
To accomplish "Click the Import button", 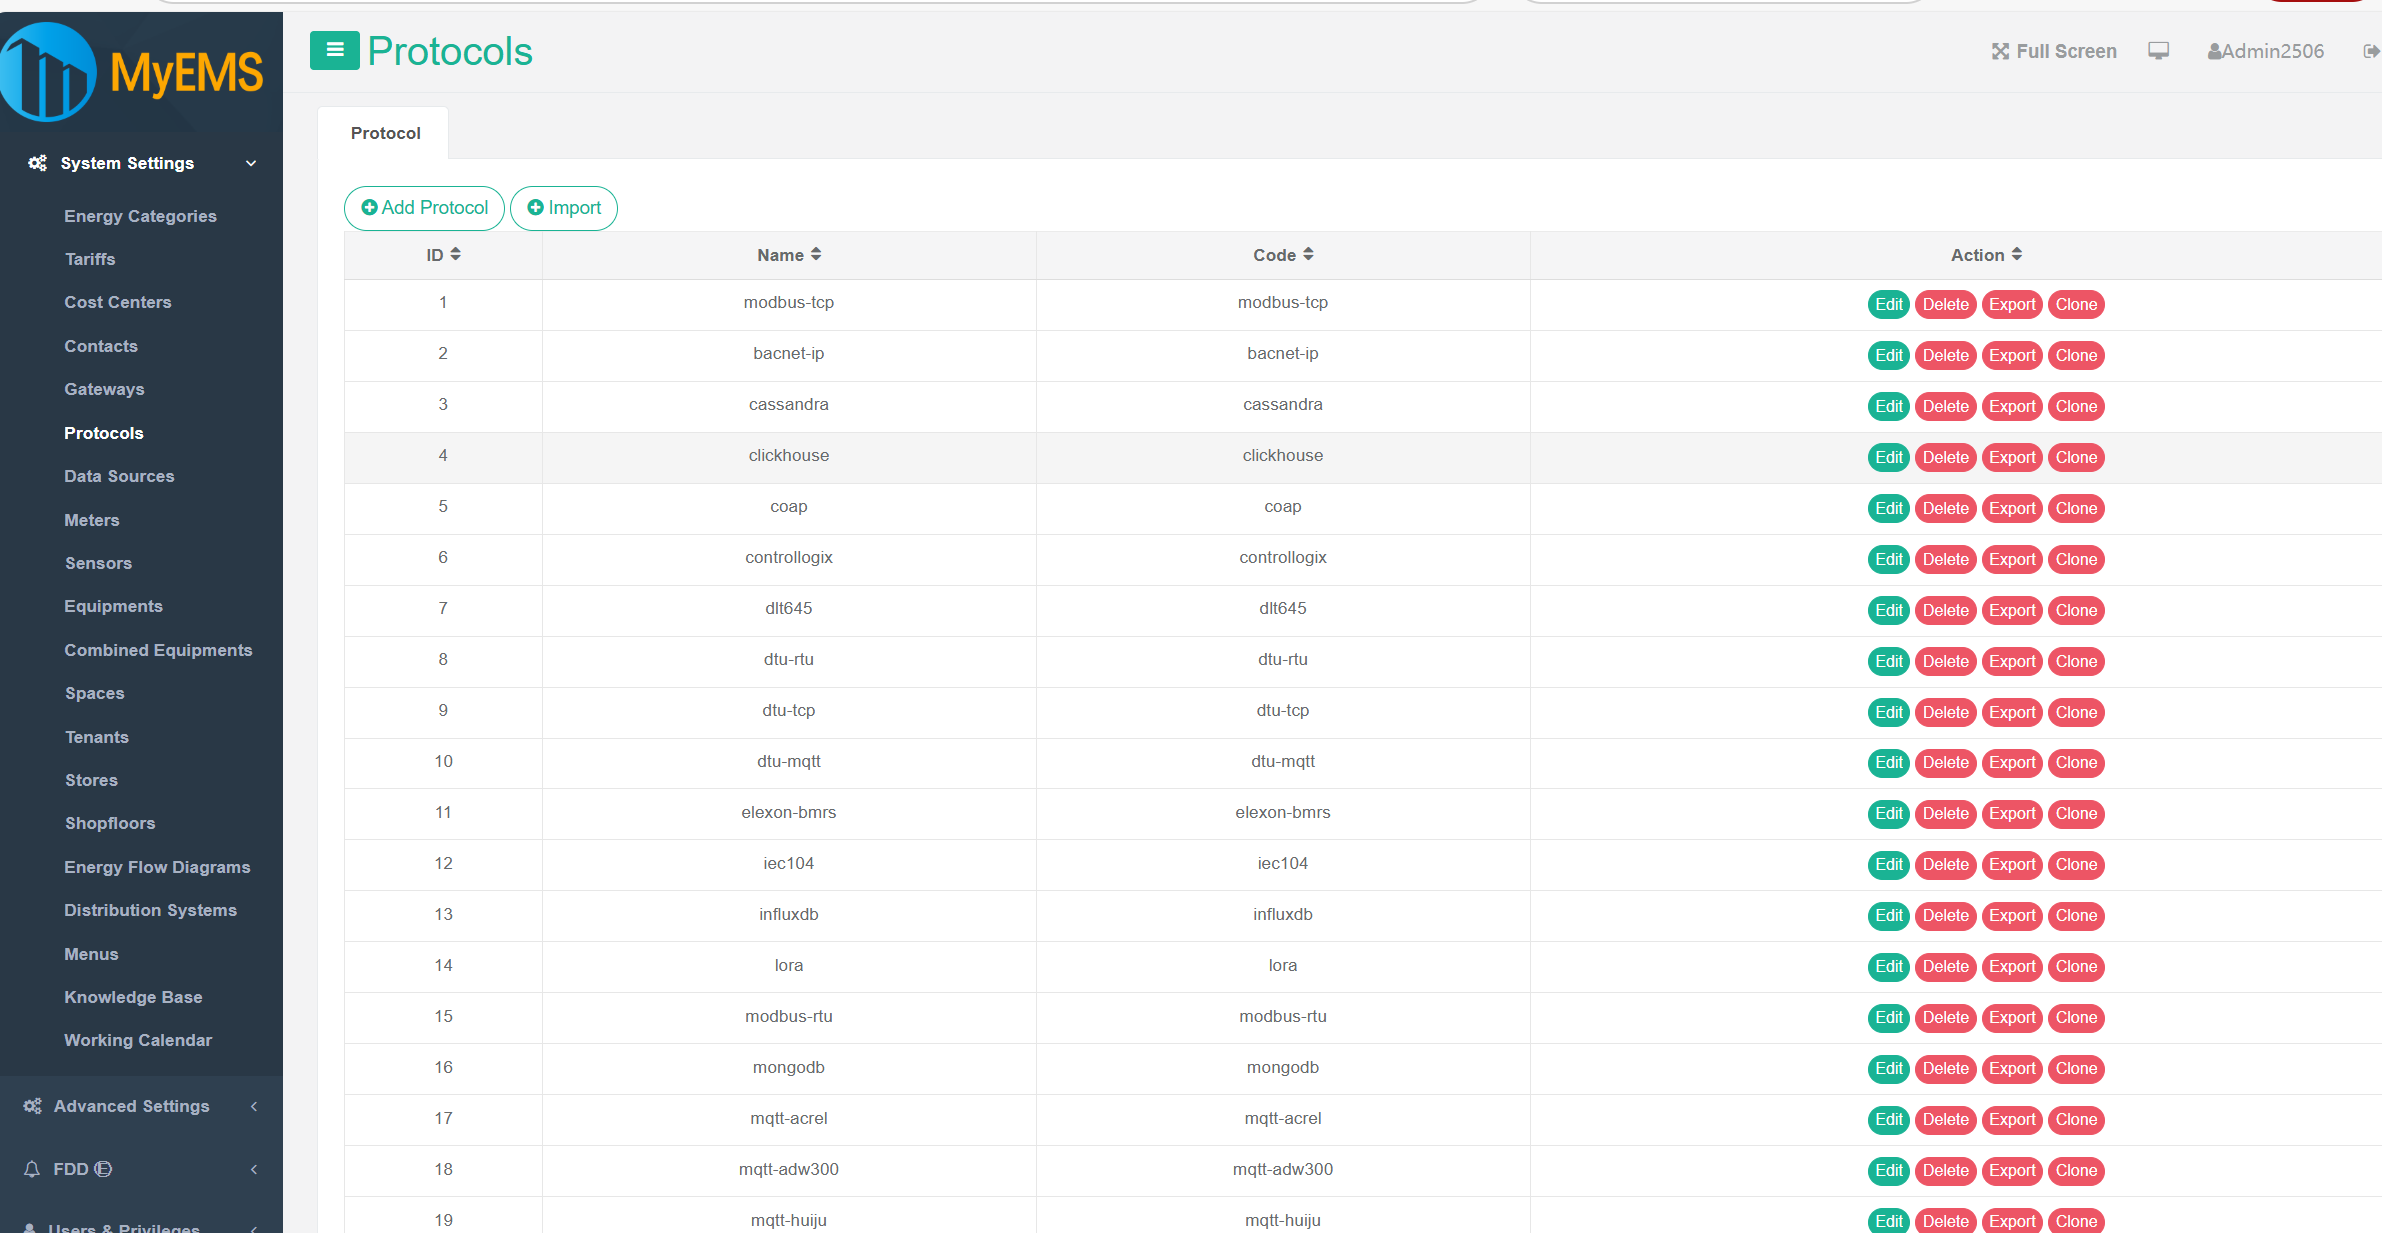I will tap(564, 208).
